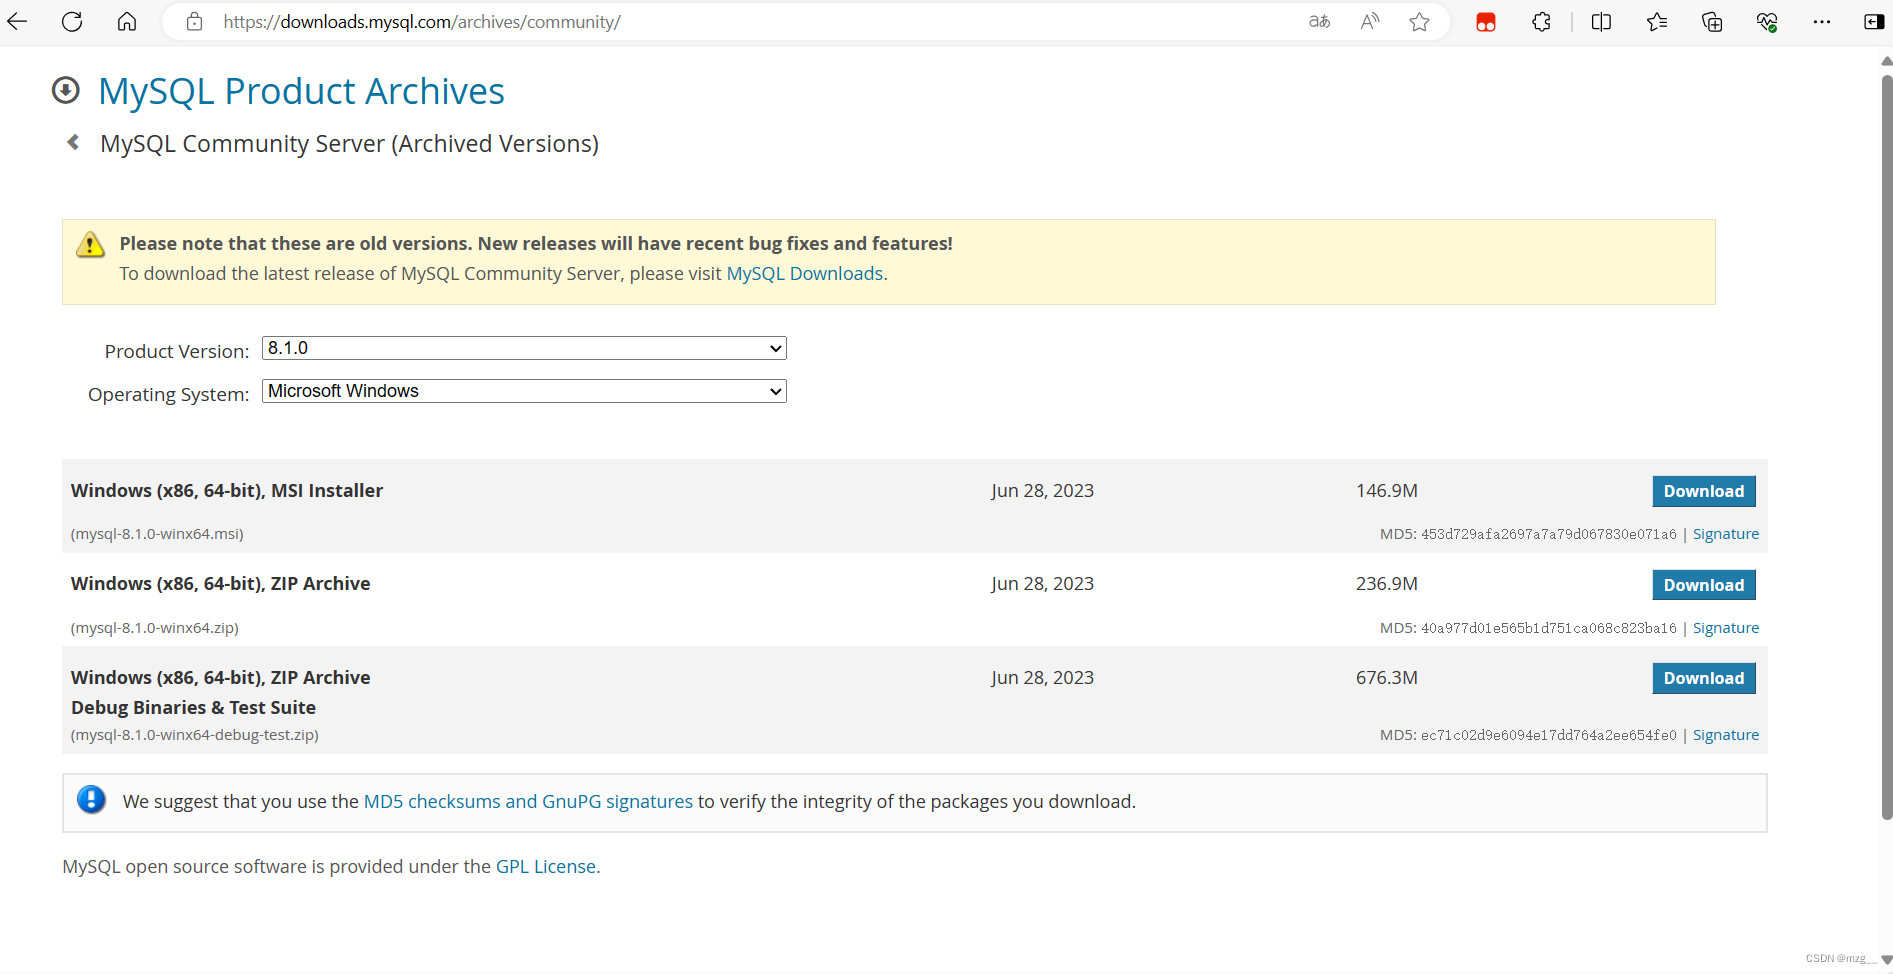
Task: Add this page to favorites
Action: 1419,21
